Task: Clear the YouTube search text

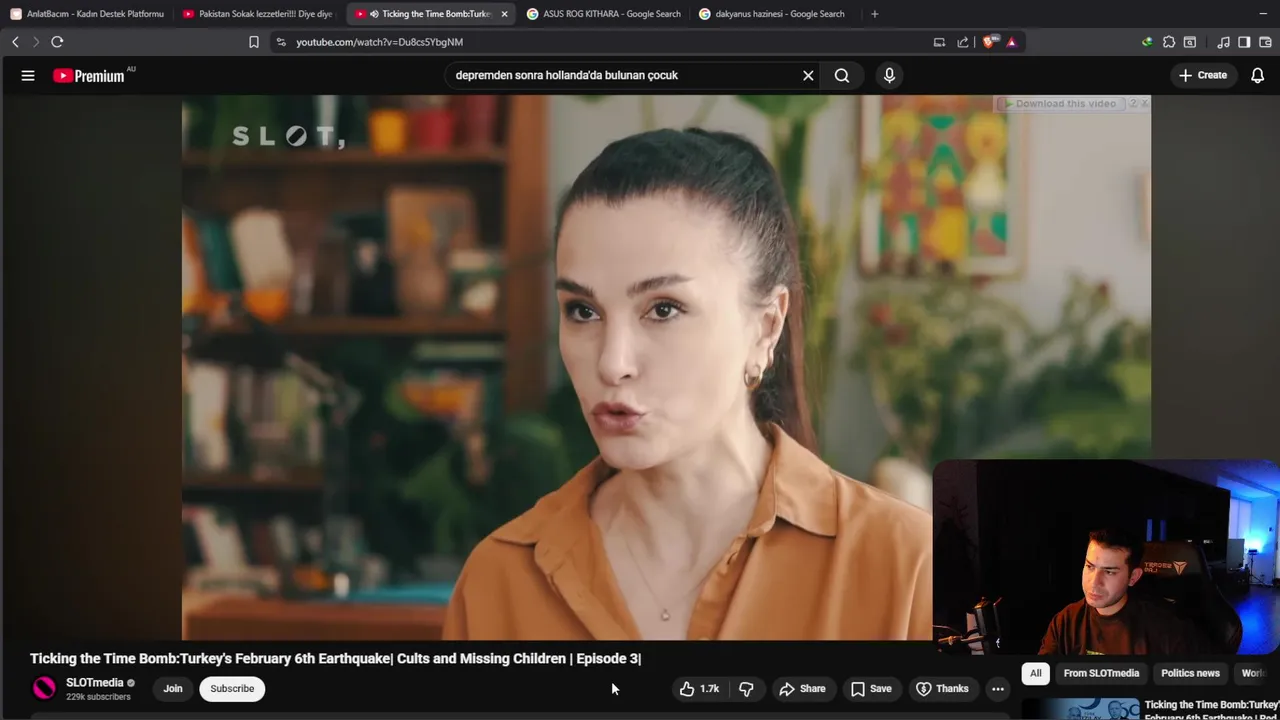Action: (x=808, y=75)
